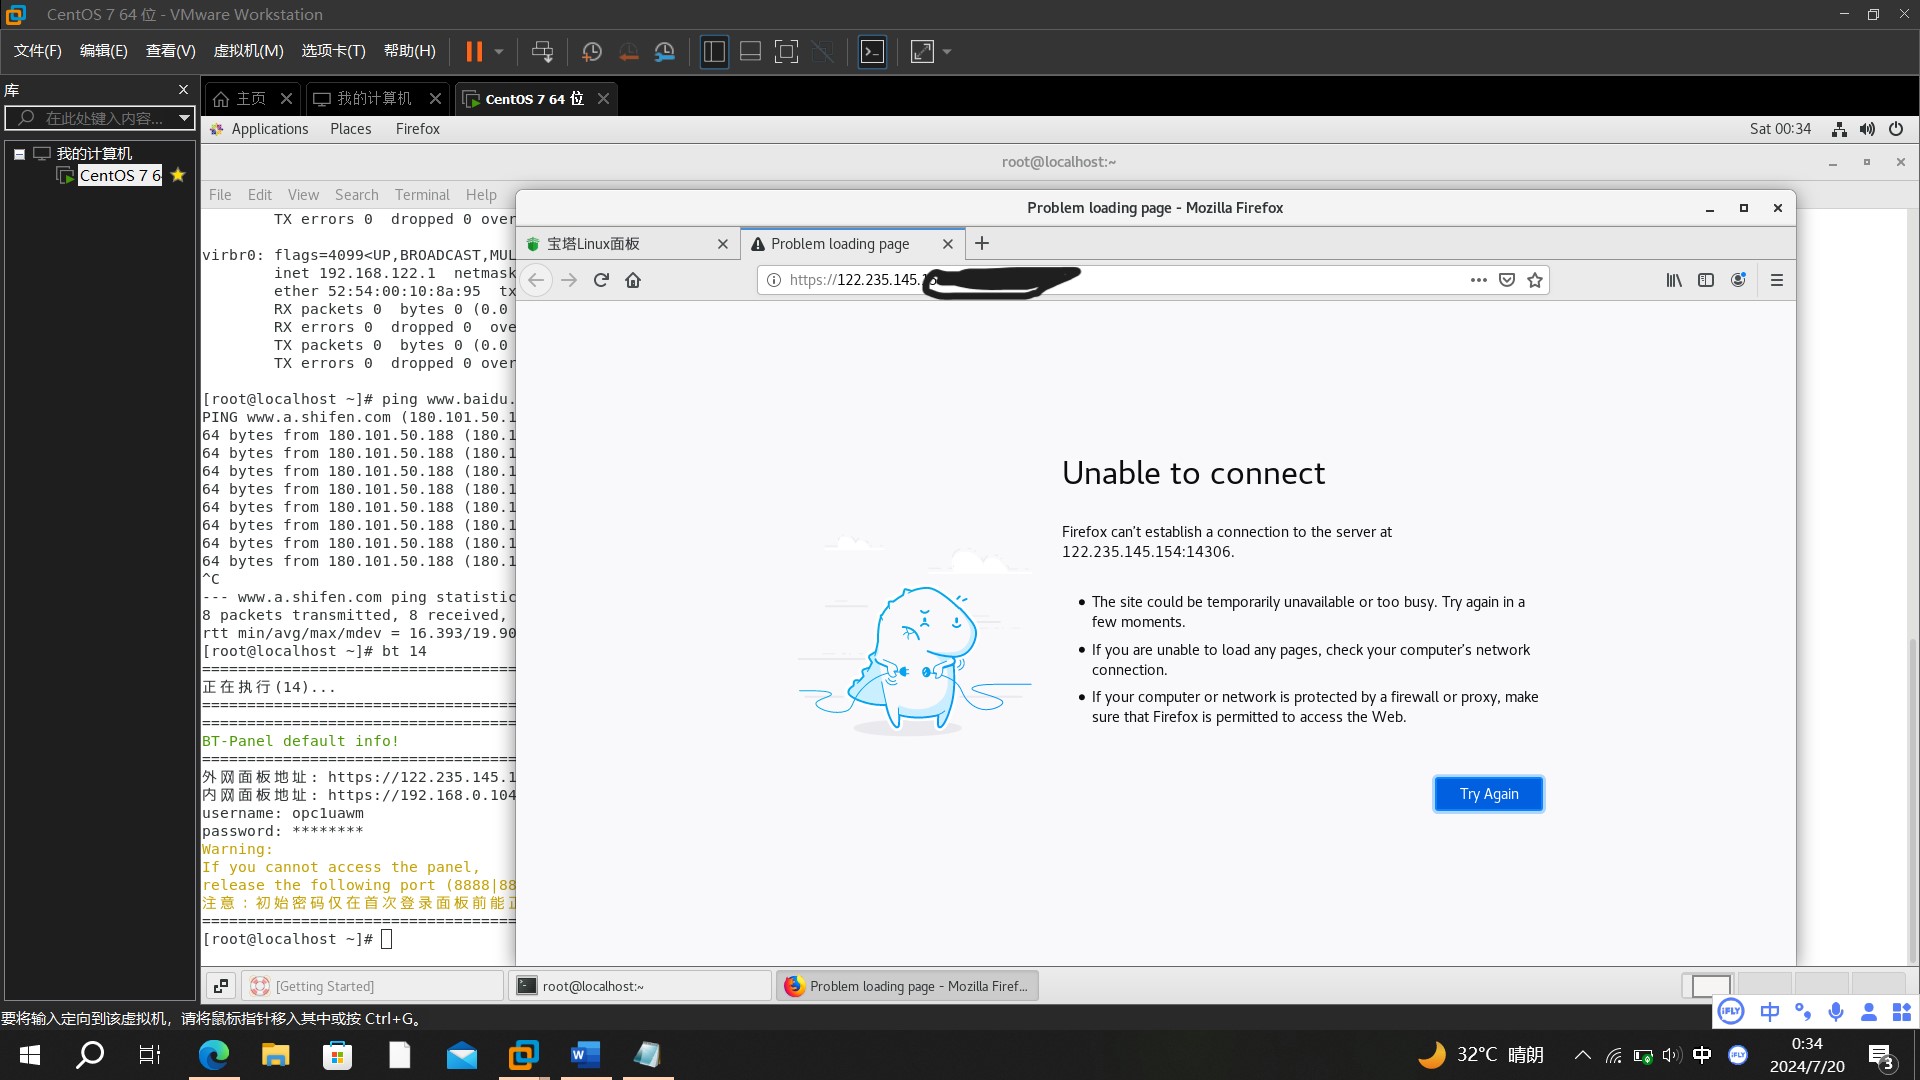Click the GNOME power icon
The height and width of the screenshot is (1080, 1920).
pos(1896,129)
